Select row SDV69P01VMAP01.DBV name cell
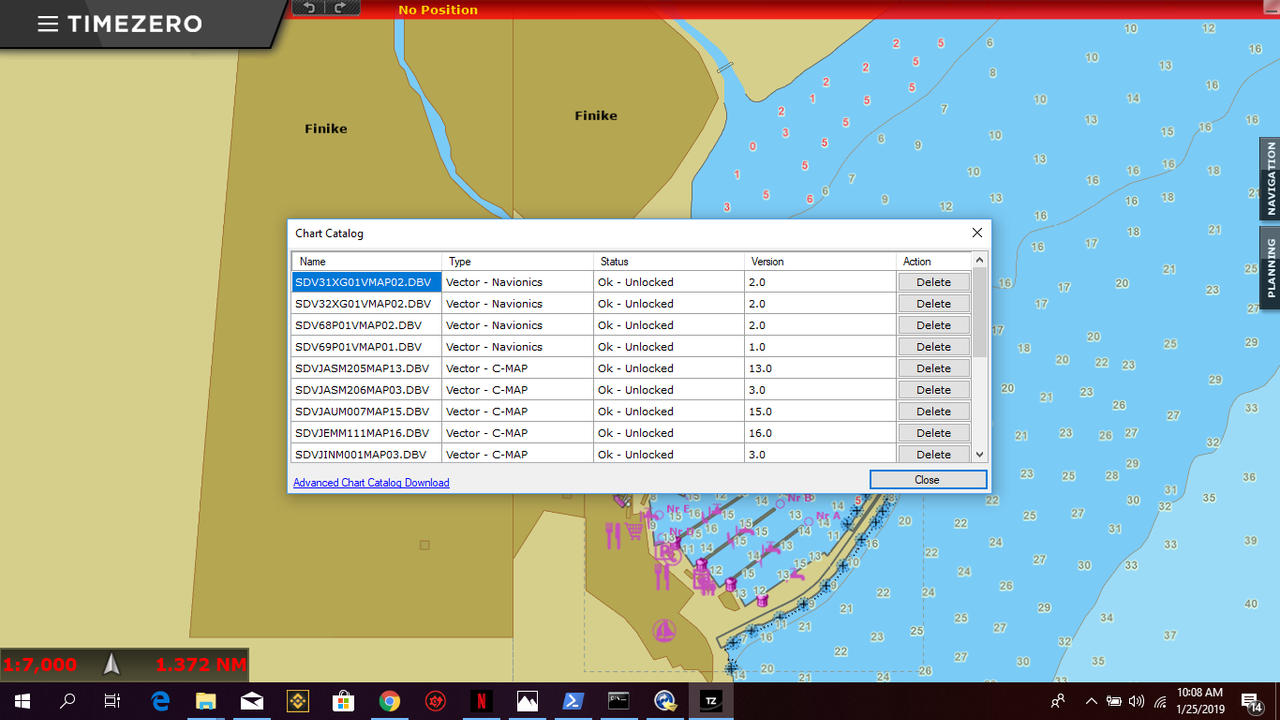This screenshot has height=720, width=1280. click(x=367, y=347)
